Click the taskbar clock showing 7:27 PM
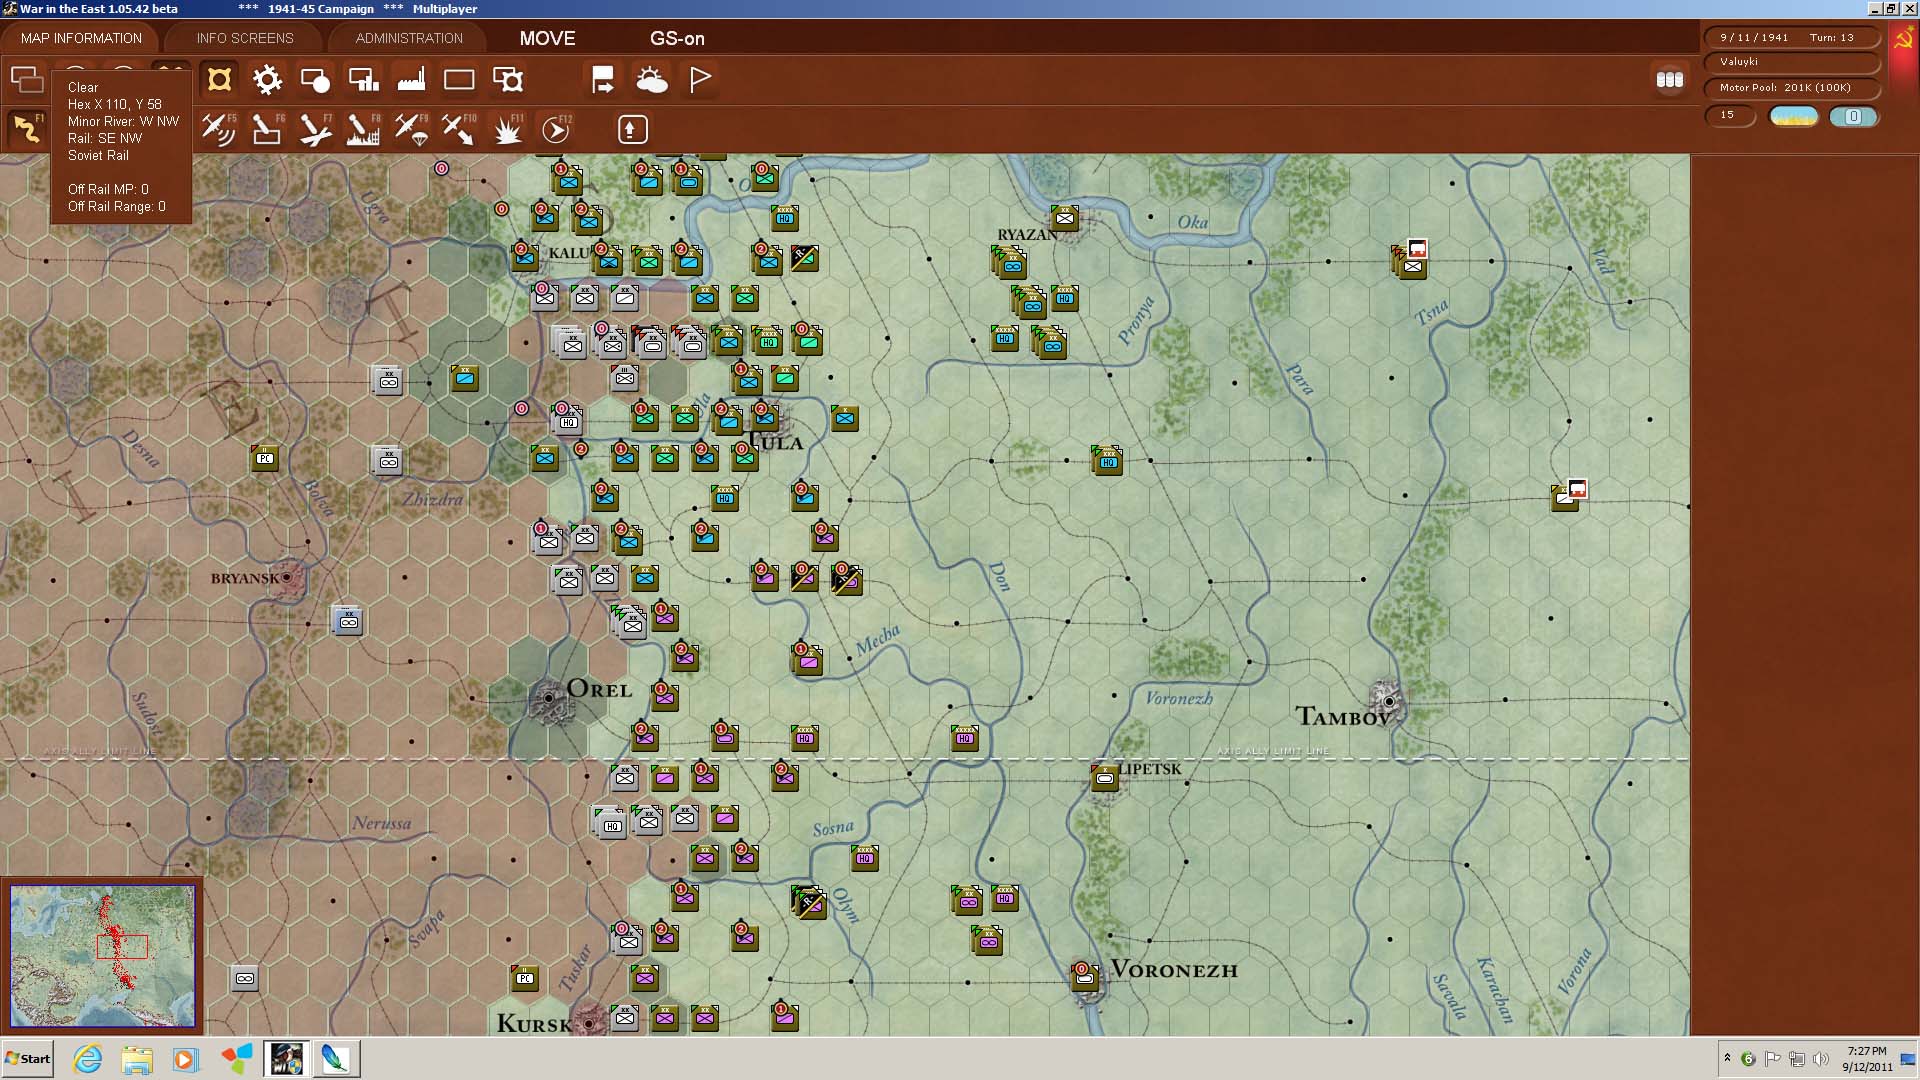Image resolution: width=1920 pixels, height=1080 pixels. pyautogui.click(x=1867, y=1059)
